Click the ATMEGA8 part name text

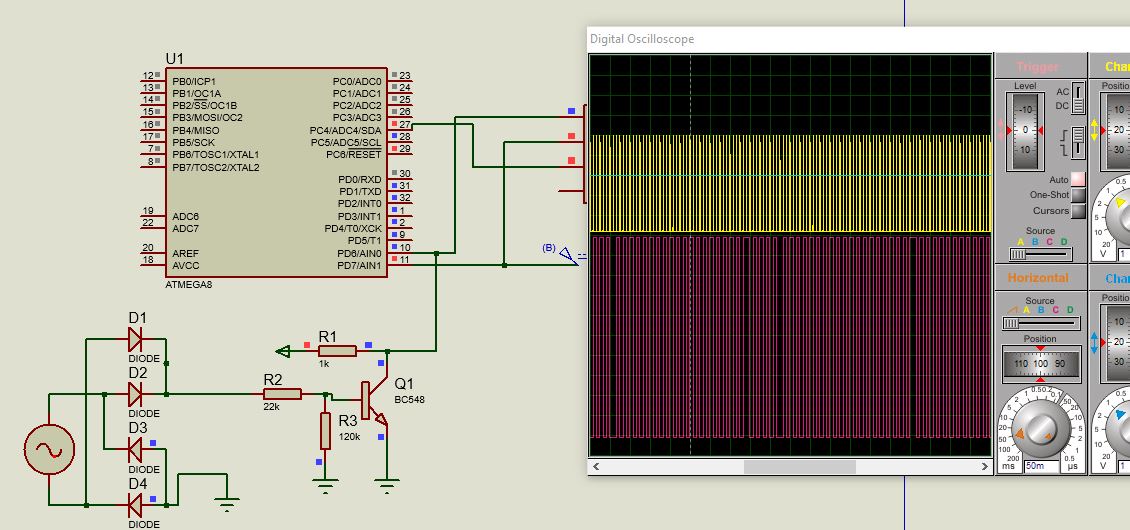click(188, 284)
